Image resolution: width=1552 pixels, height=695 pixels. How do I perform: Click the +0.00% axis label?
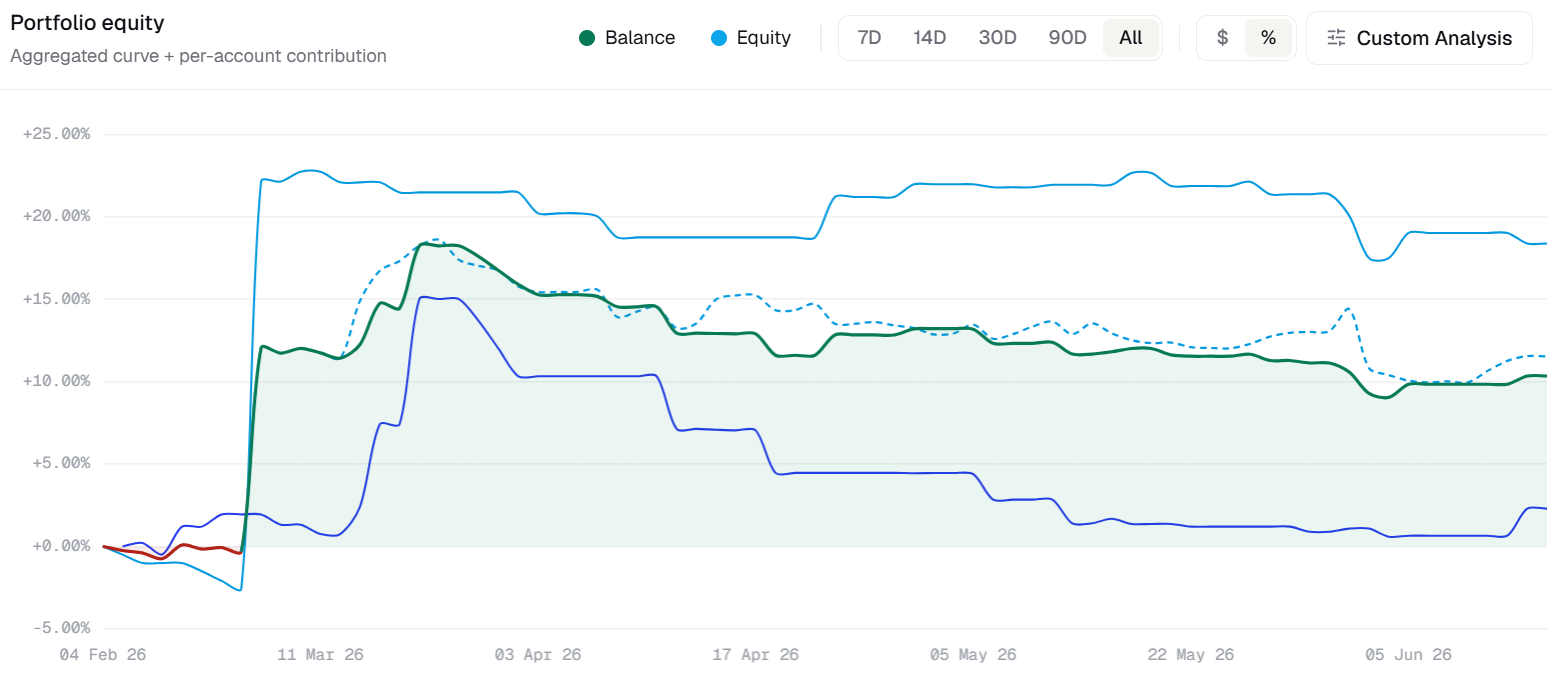[x=60, y=546]
